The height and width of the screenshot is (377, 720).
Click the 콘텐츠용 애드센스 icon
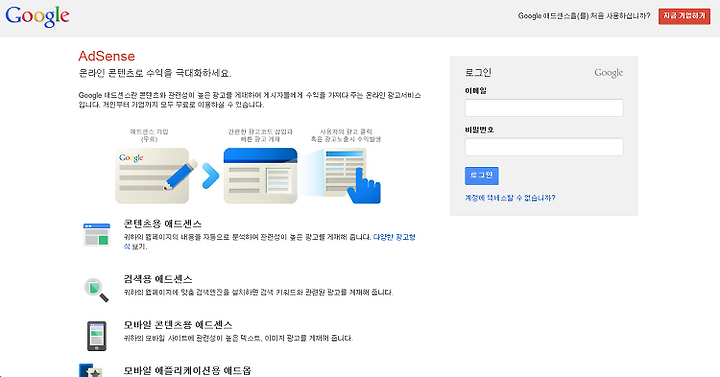pyautogui.click(x=96, y=234)
